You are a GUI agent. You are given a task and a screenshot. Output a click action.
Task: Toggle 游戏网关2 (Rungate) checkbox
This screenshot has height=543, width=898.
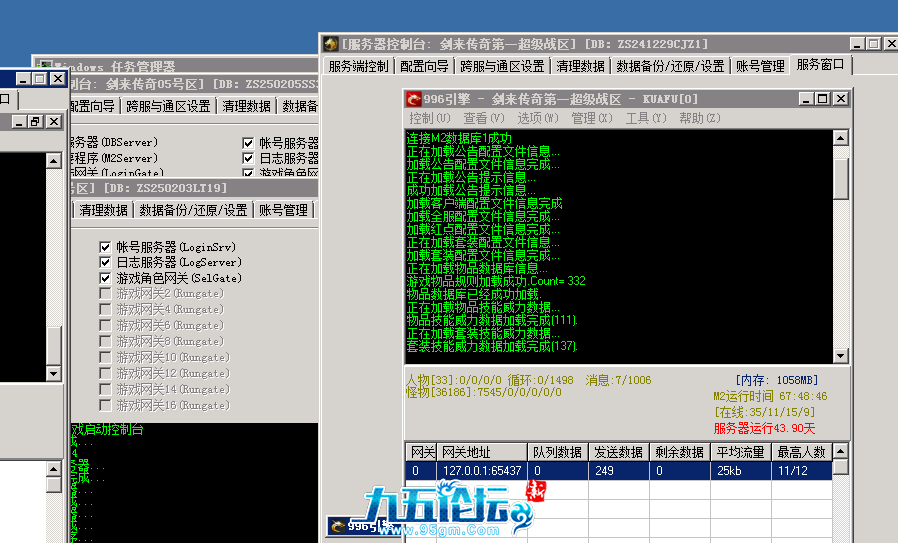point(105,293)
